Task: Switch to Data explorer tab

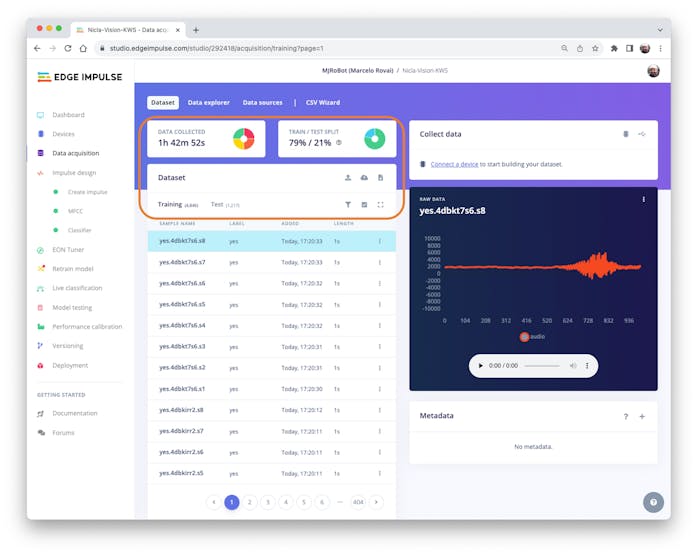Action: click(208, 102)
